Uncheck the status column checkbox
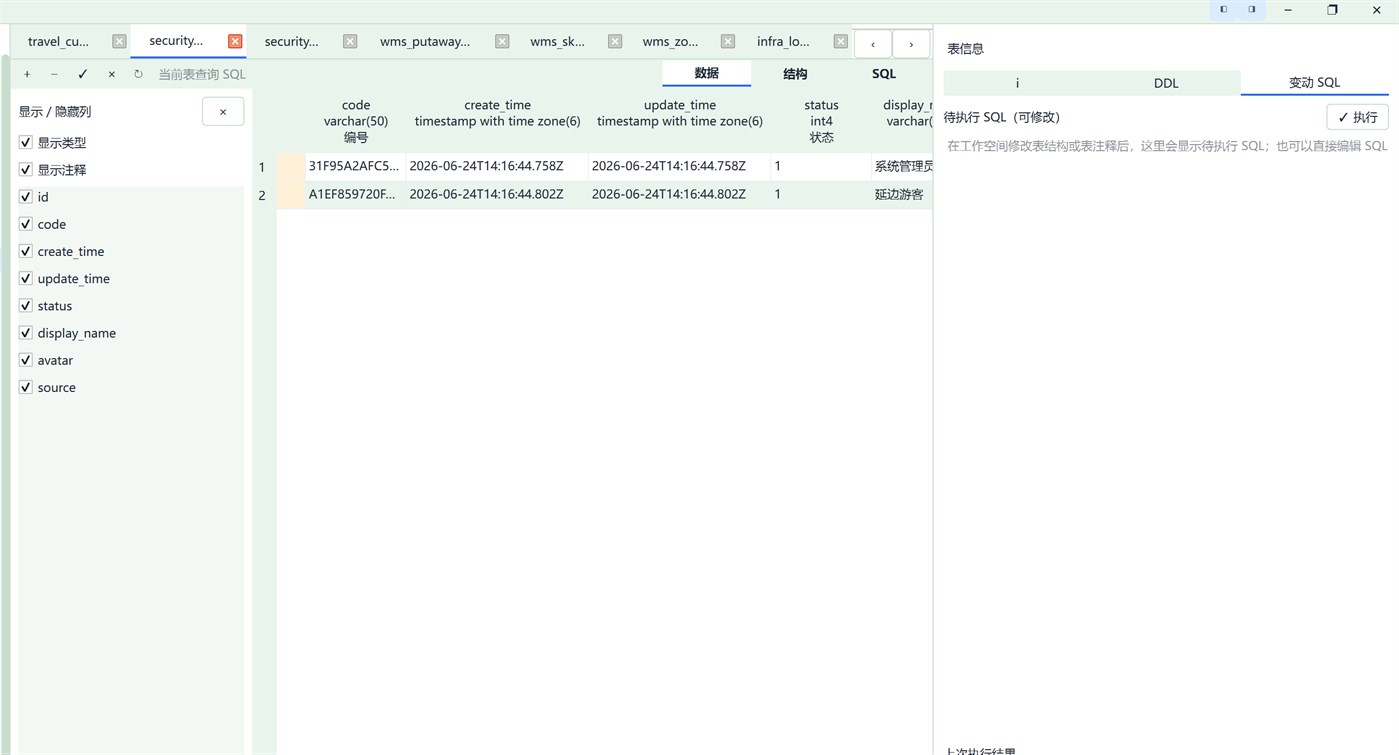 (26, 305)
